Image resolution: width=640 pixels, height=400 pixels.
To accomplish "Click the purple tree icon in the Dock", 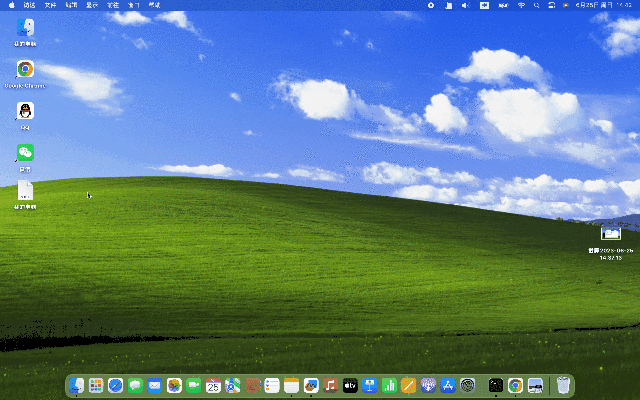I will [x=428, y=385].
